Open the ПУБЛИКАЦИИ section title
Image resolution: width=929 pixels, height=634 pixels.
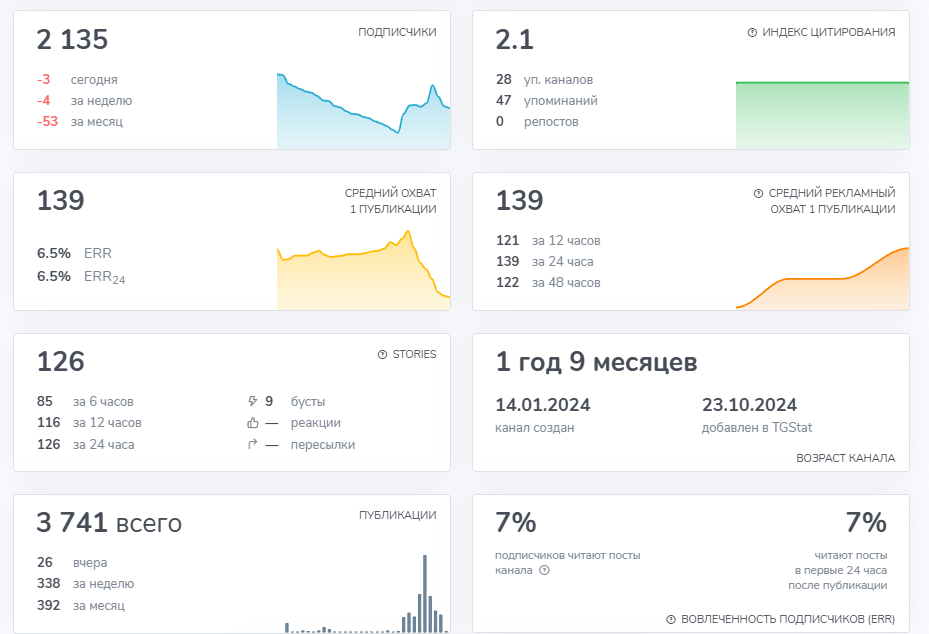pos(397,515)
